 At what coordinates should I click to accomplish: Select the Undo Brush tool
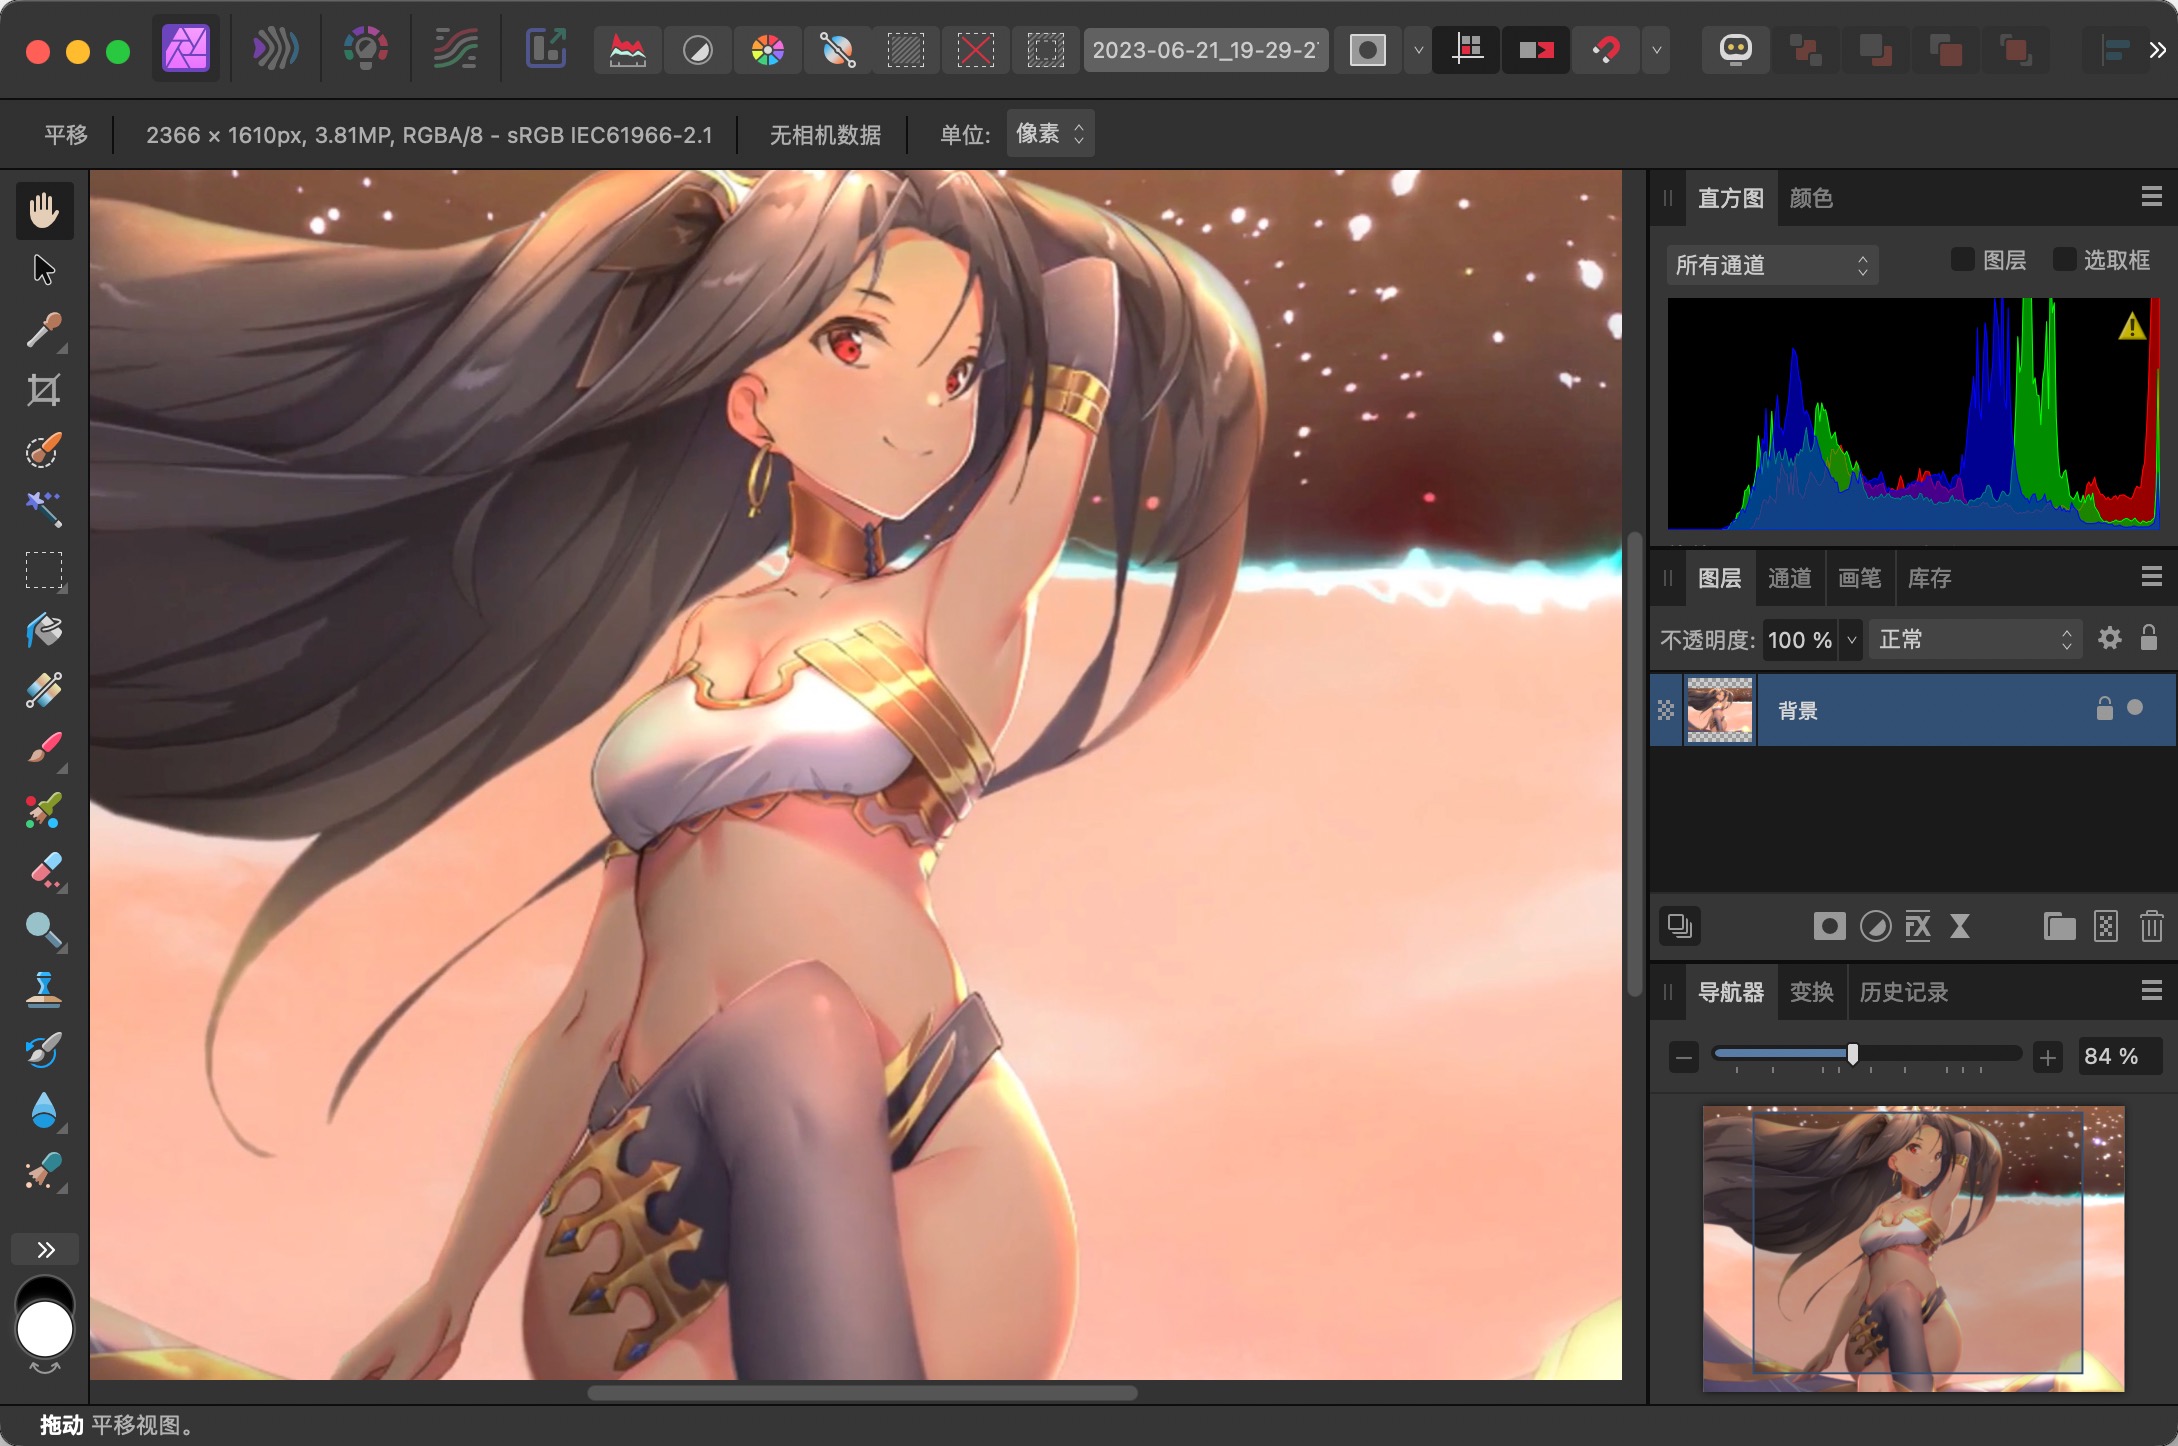(x=44, y=1050)
